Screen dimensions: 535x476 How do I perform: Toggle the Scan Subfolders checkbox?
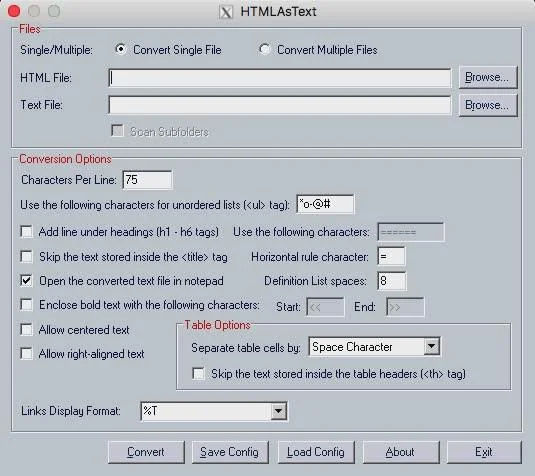coord(117,131)
